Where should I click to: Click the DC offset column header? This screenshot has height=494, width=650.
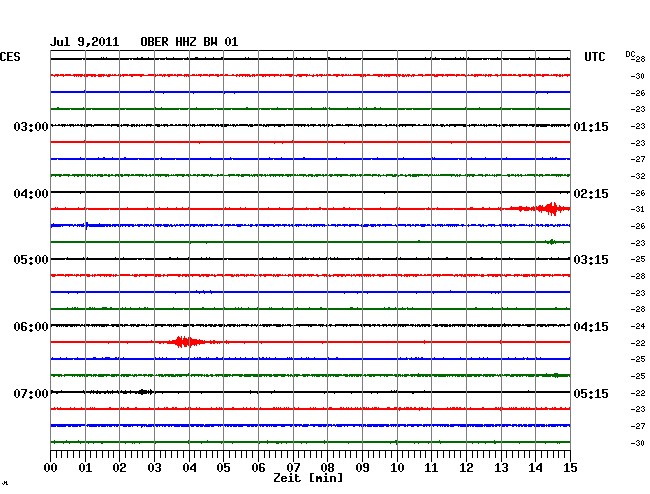pyautogui.click(x=630, y=54)
